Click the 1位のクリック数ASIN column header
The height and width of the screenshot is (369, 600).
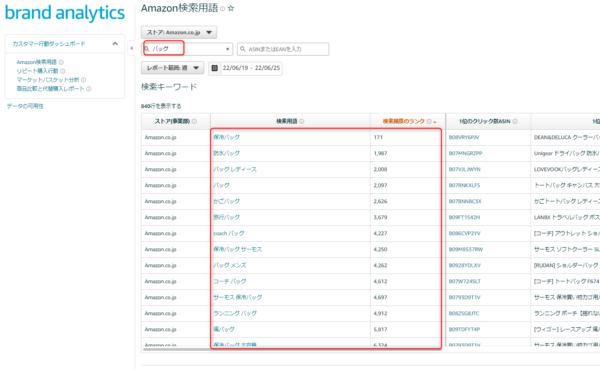(485, 121)
